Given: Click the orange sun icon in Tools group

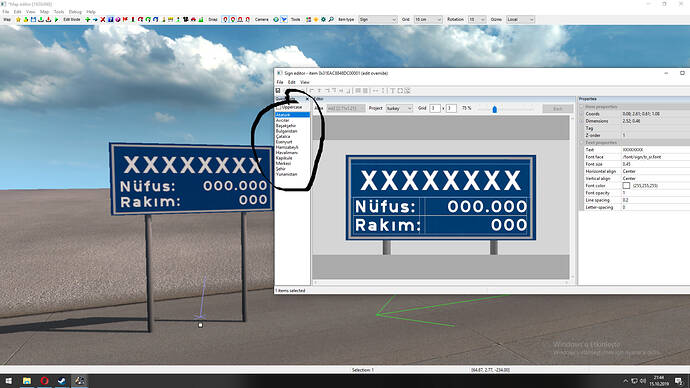Looking at the screenshot, I should click(x=316, y=19).
